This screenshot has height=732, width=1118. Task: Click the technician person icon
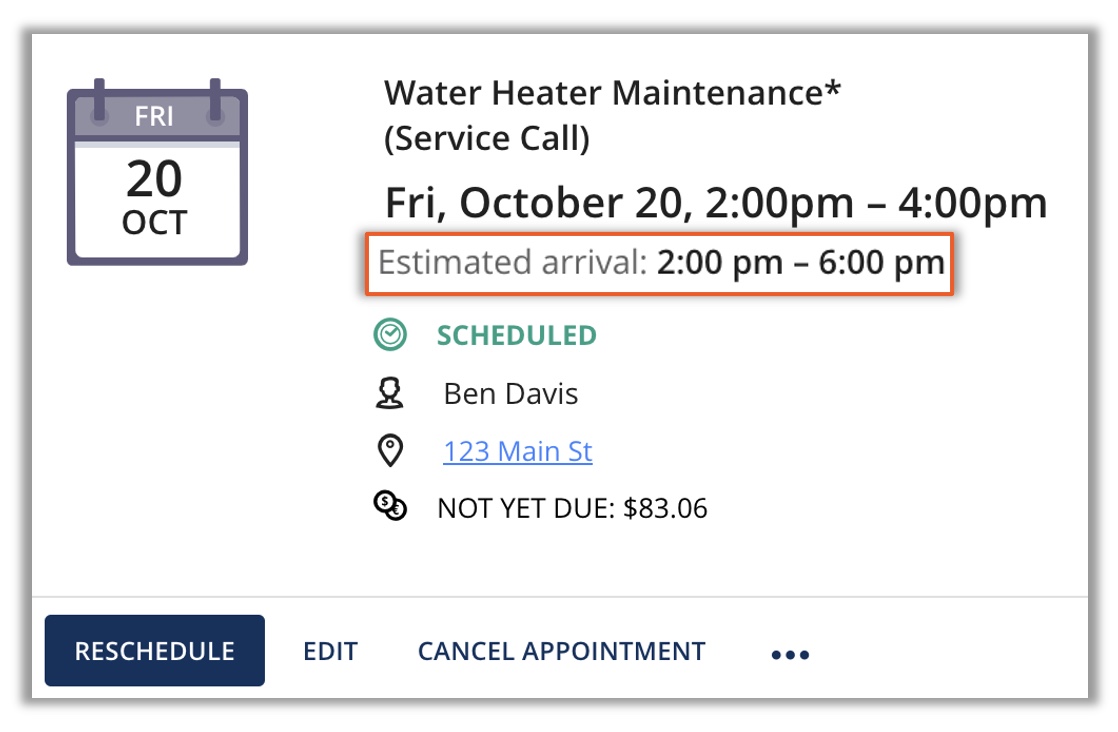[x=389, y=393]
